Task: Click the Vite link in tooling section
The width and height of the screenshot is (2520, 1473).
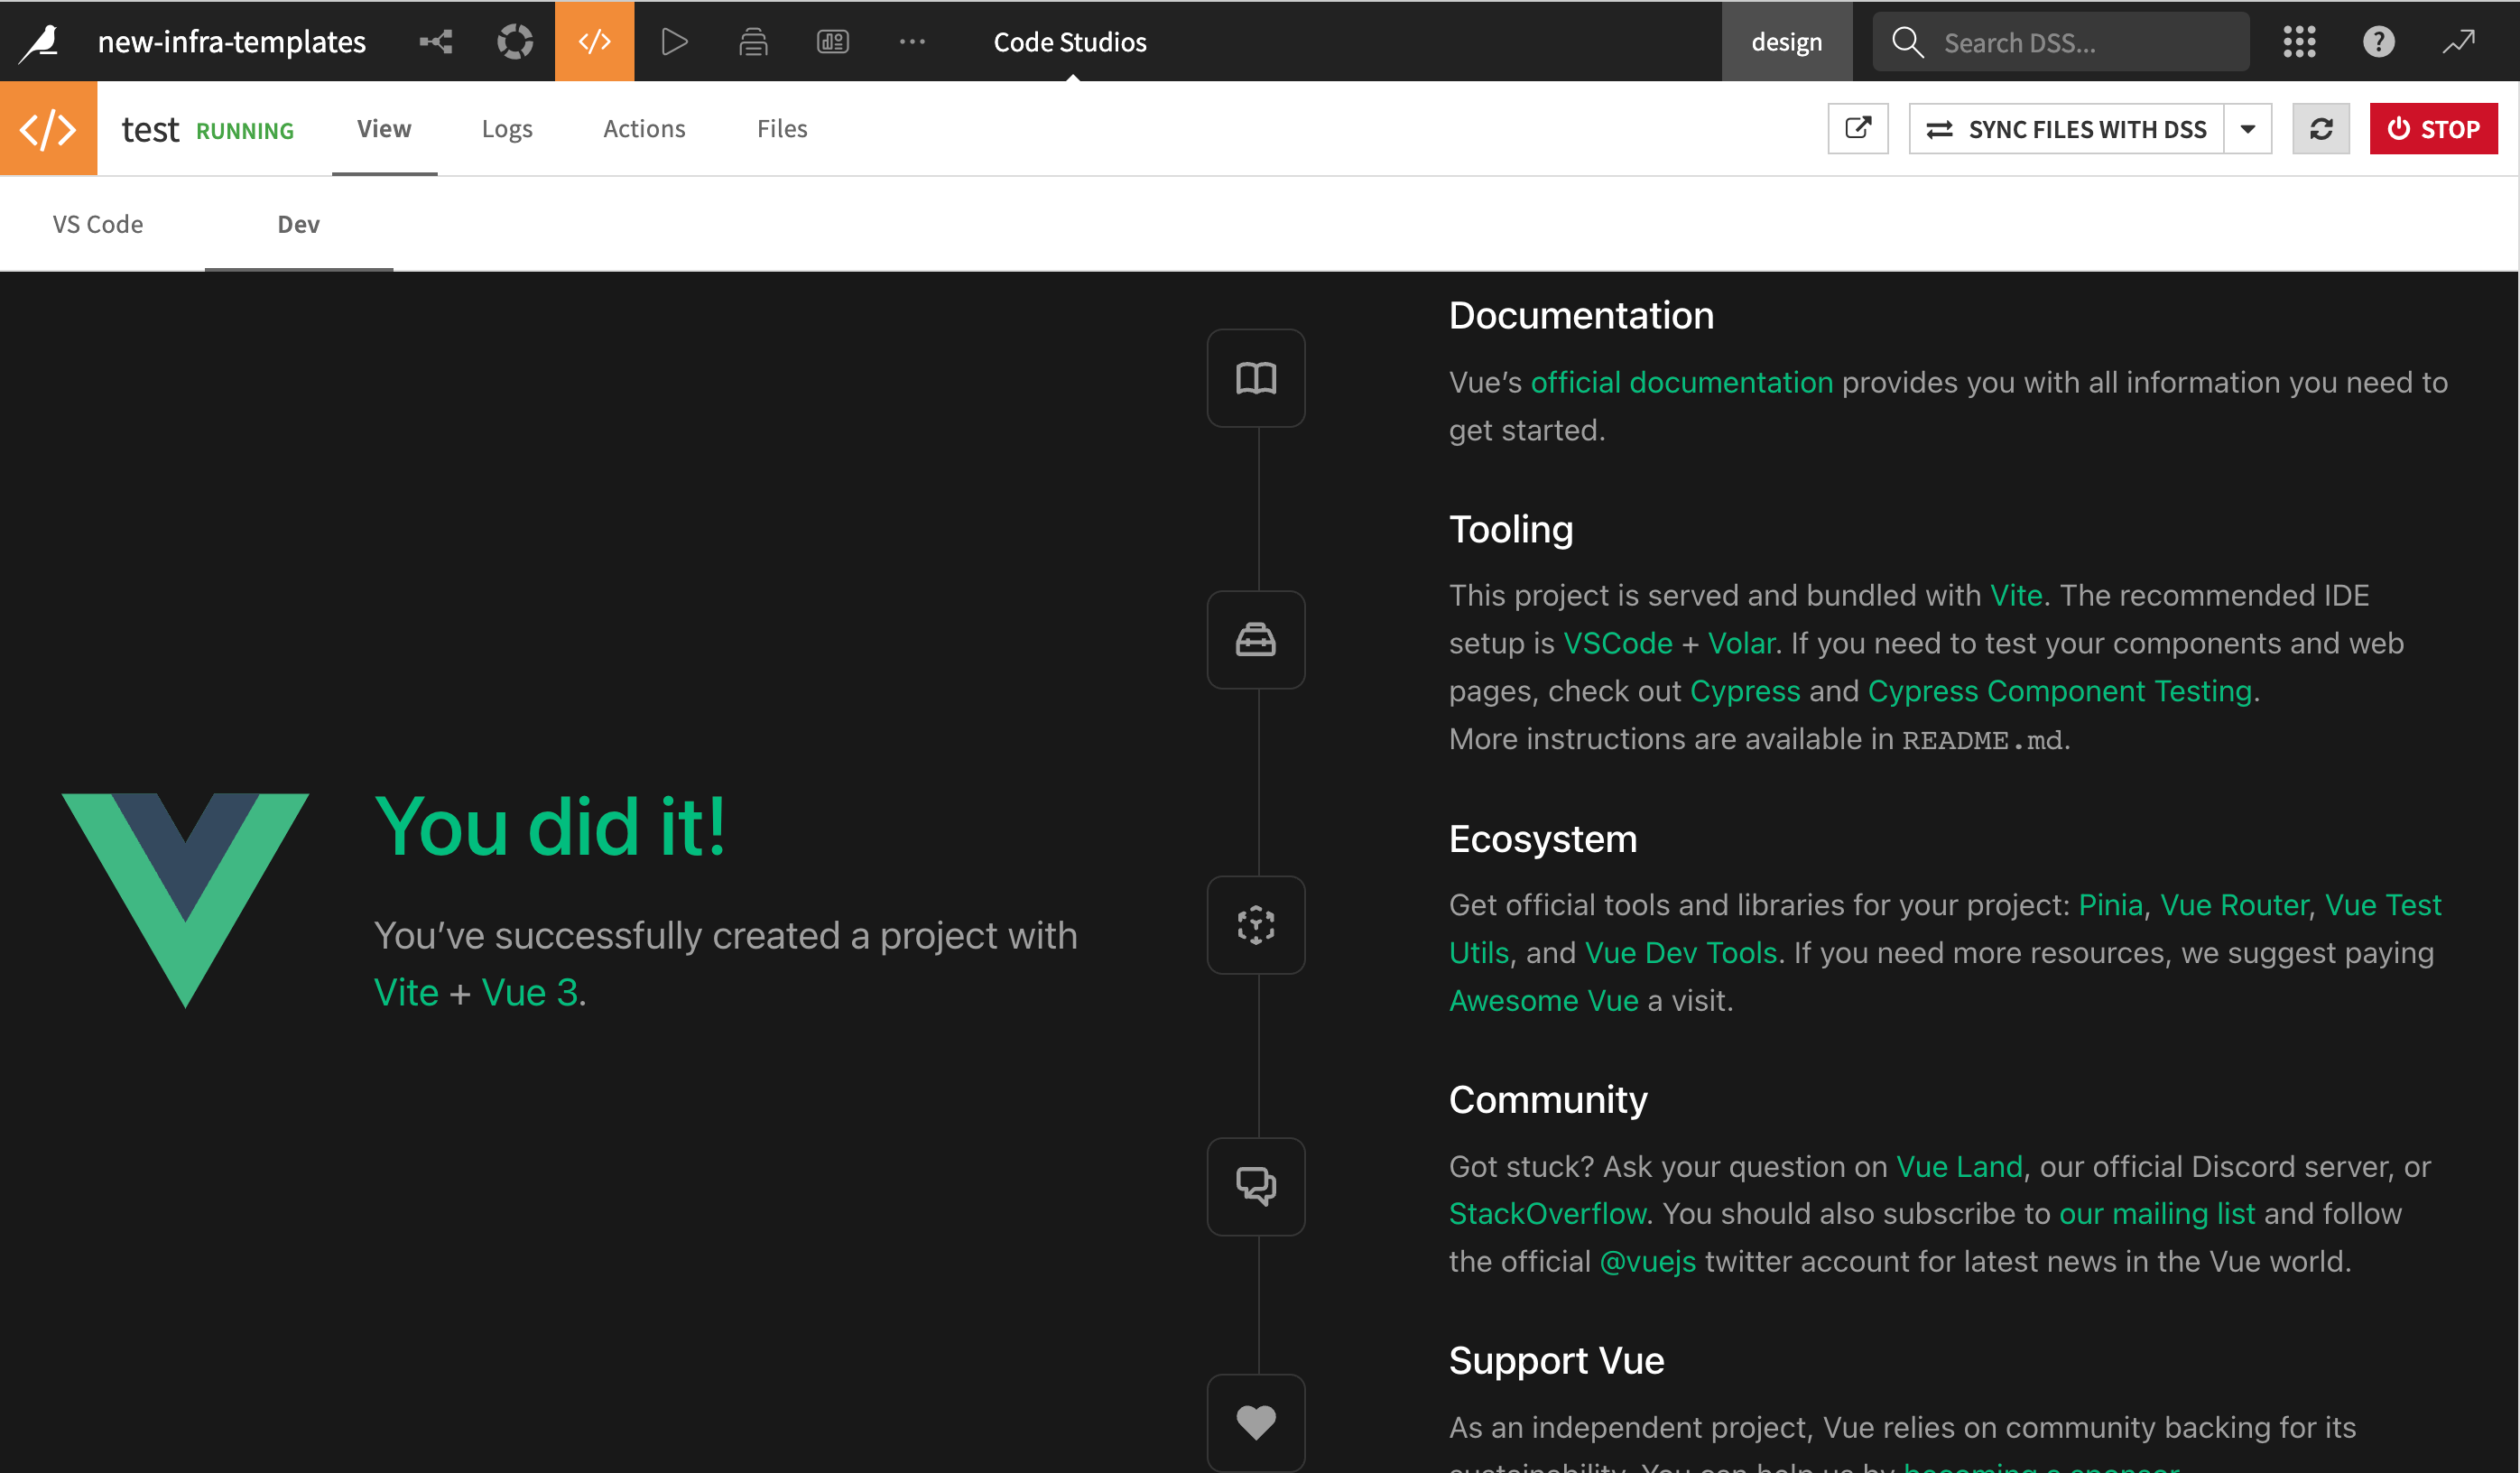Action: tap(2015, 597)
